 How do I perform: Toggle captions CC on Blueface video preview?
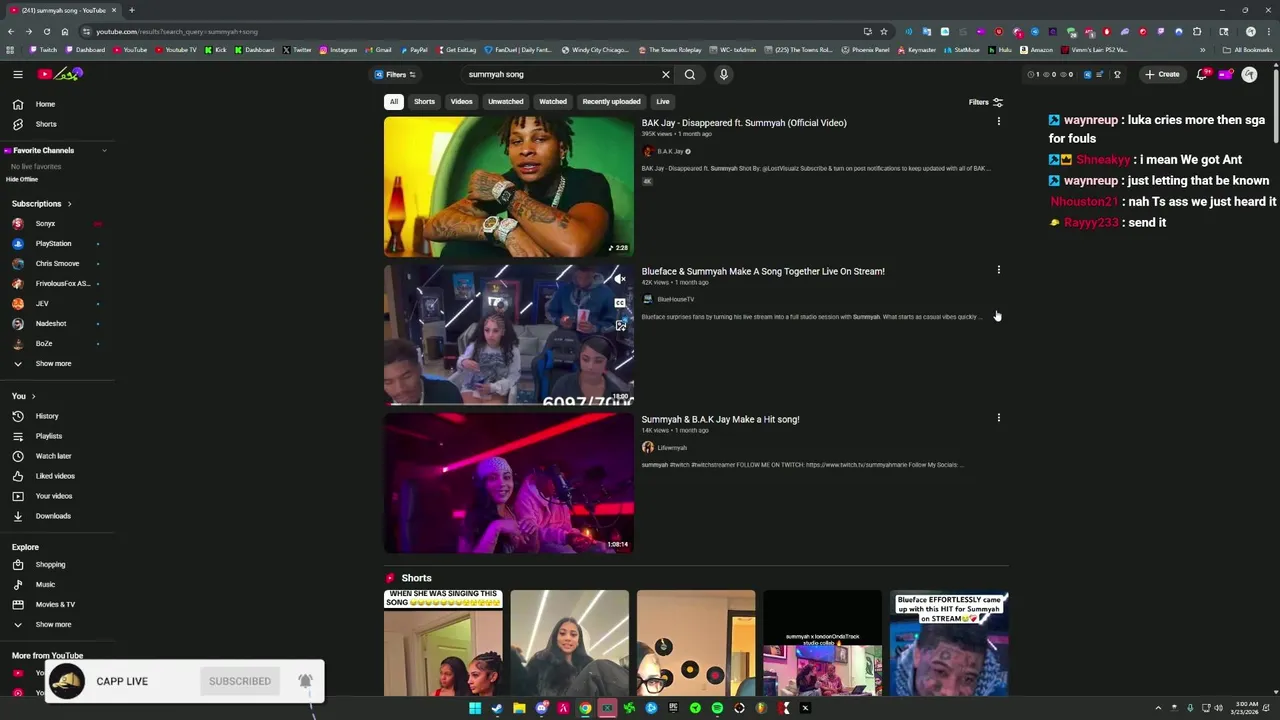click(x=620, y=303)
